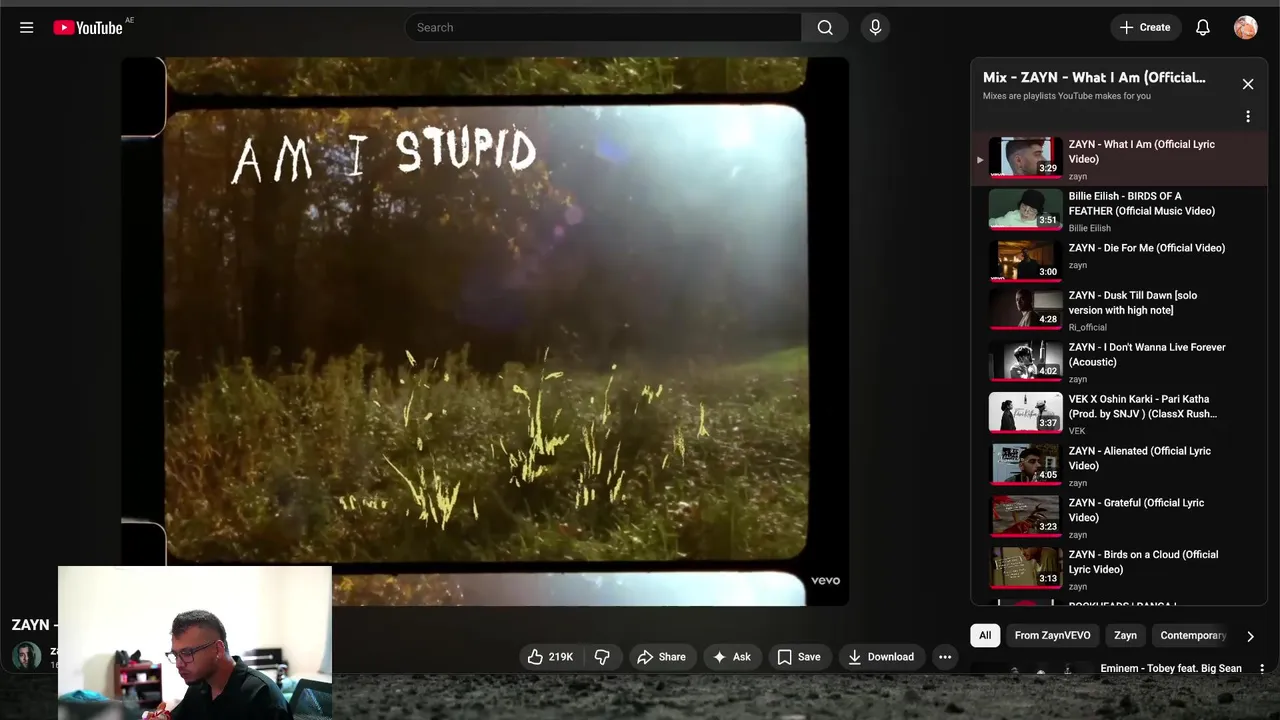Image resolution: width=1280 pixels, height=720 pixels.
Task: Dislike the video thumbs-down
Action: [602, 657]
